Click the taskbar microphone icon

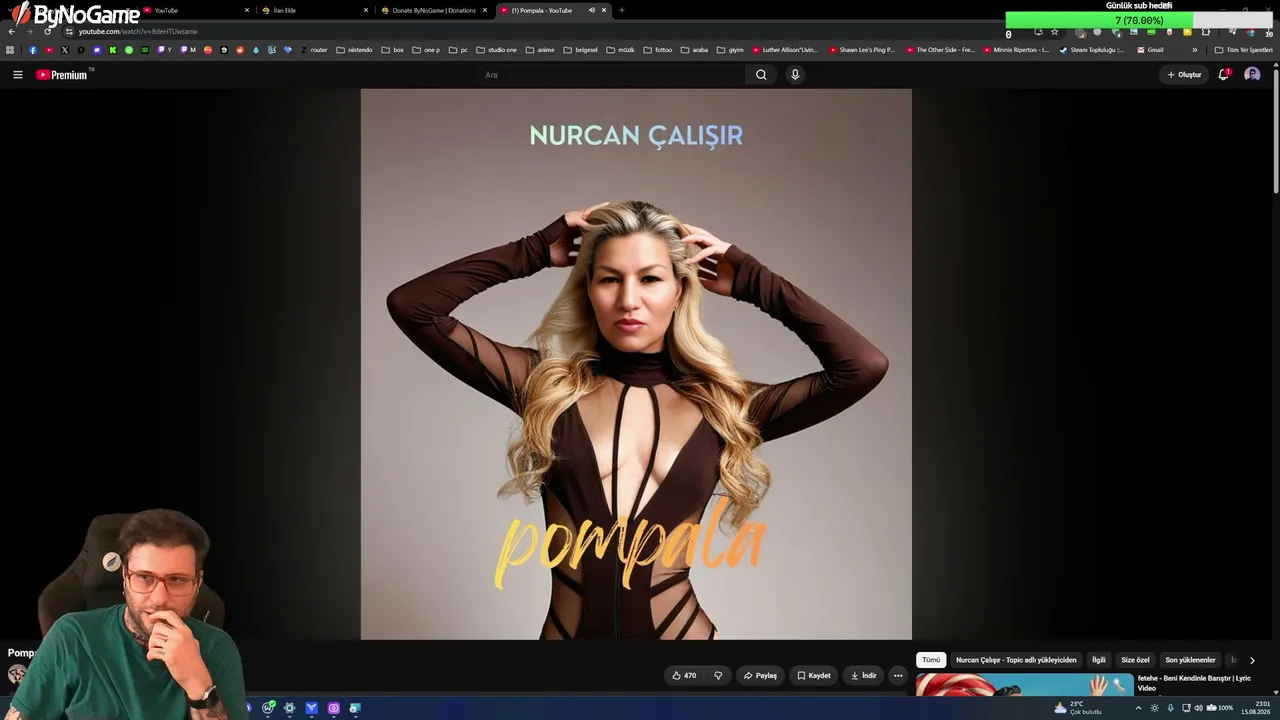(1171, 708)
